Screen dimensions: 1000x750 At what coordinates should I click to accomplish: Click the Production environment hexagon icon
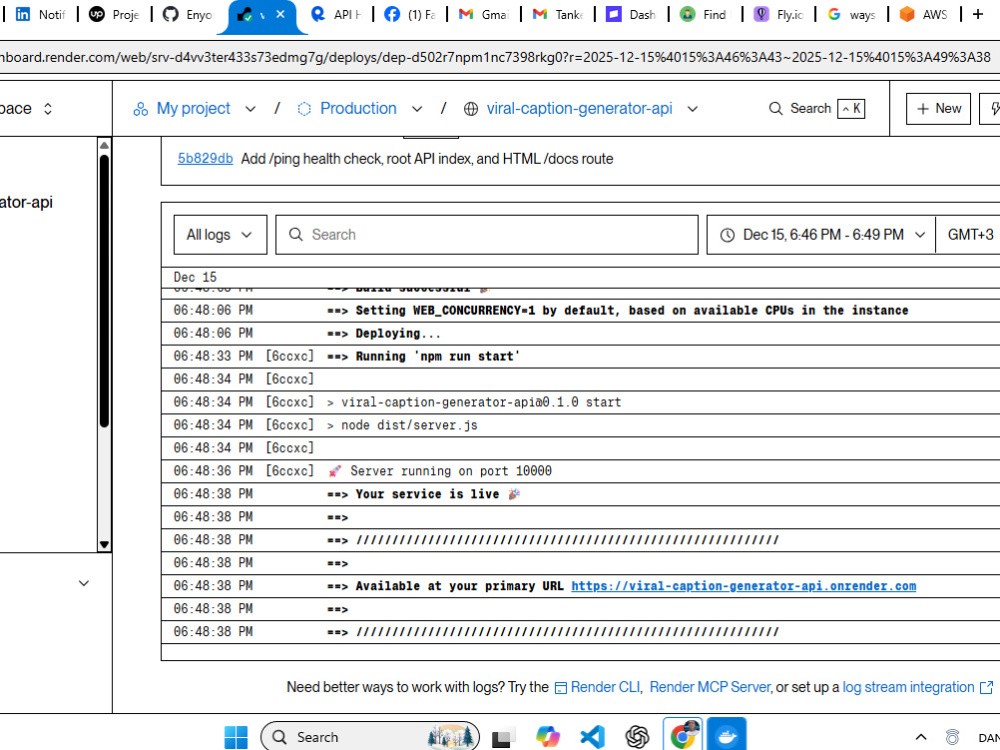point(304,109)
